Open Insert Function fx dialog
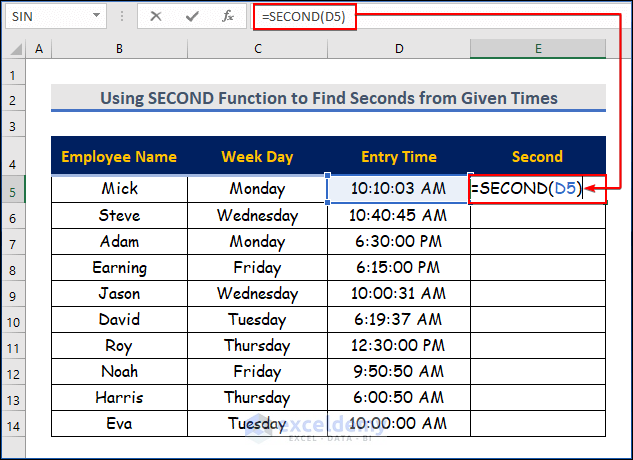Screen dimensions: 633x460 point(228,17)
